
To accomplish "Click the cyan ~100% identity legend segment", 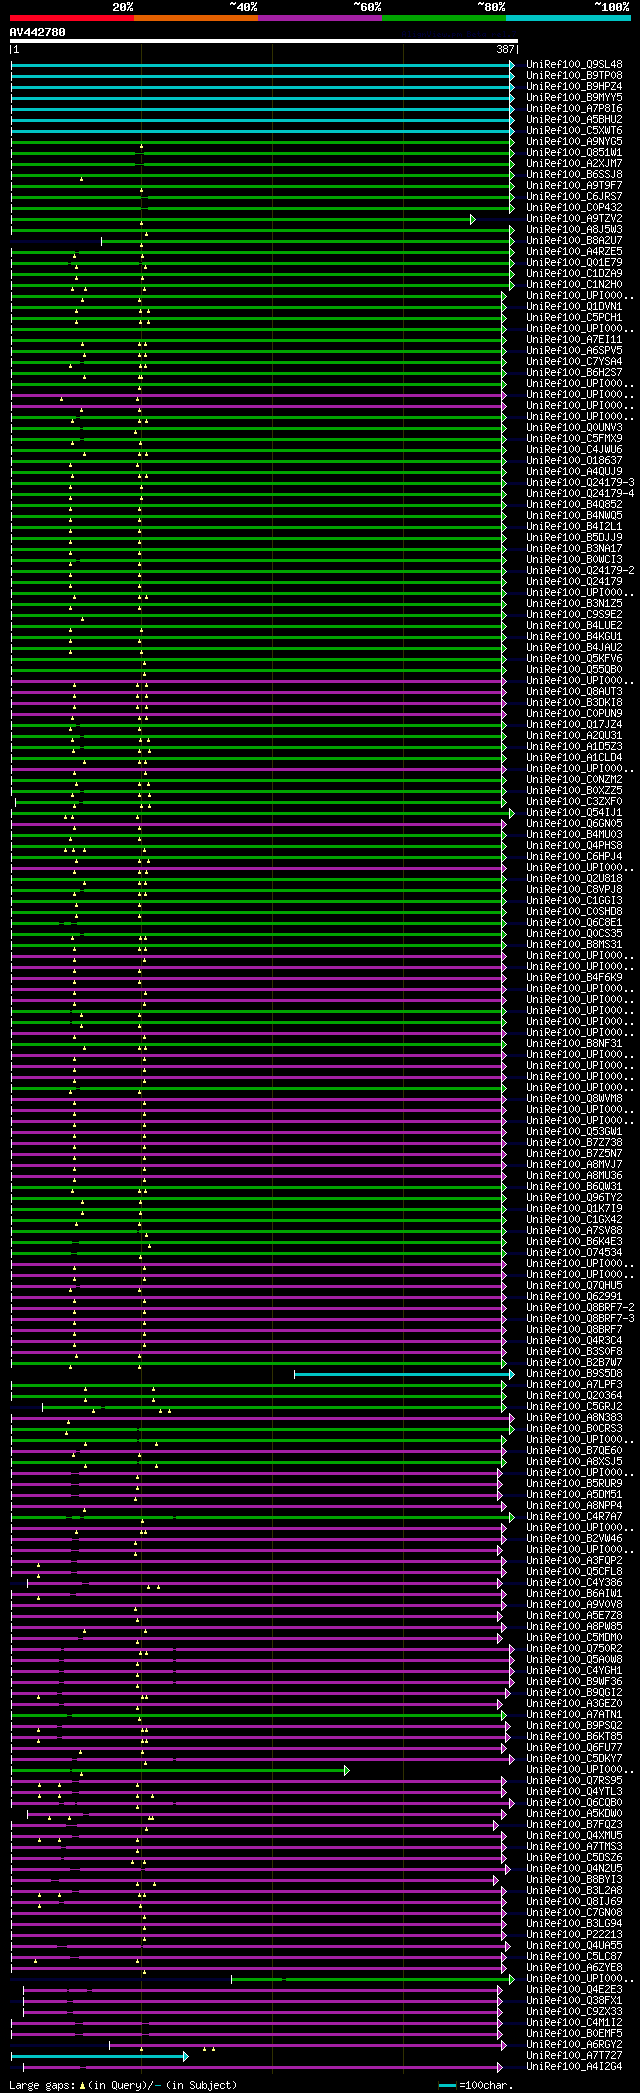I will tap(568, 18).
